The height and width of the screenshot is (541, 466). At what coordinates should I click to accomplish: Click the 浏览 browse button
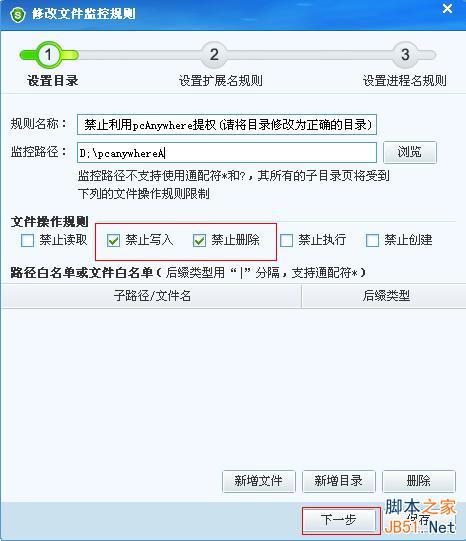point(410,152)
